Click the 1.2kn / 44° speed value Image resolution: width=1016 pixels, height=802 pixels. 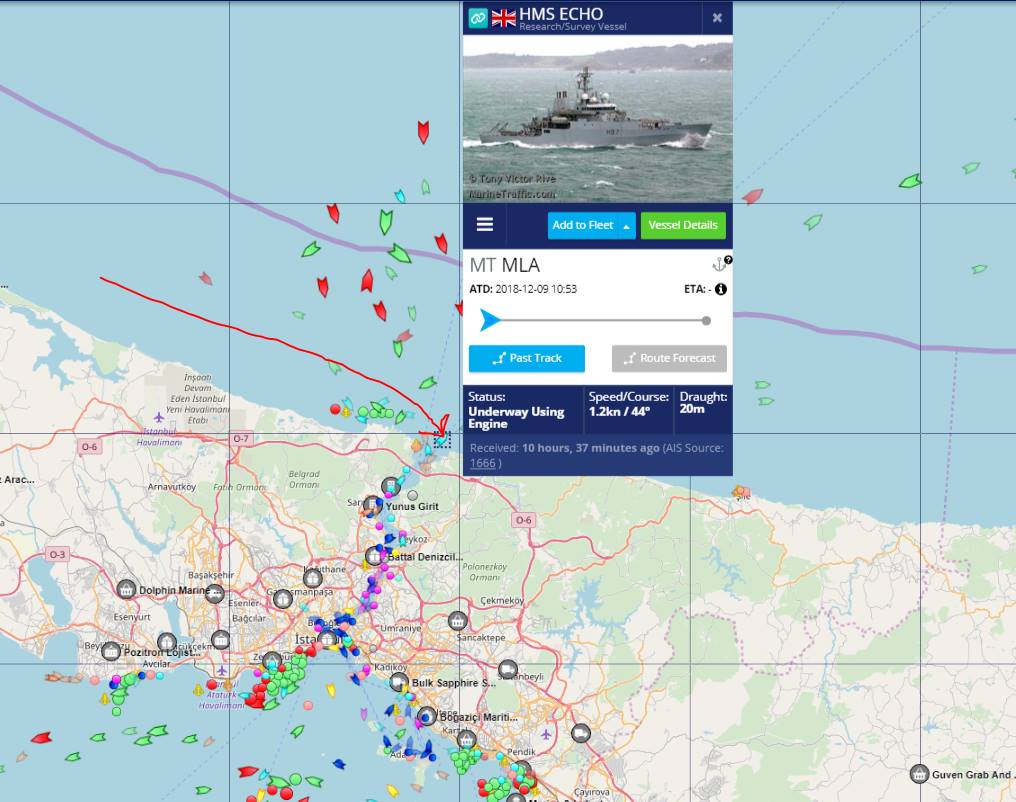619,411
